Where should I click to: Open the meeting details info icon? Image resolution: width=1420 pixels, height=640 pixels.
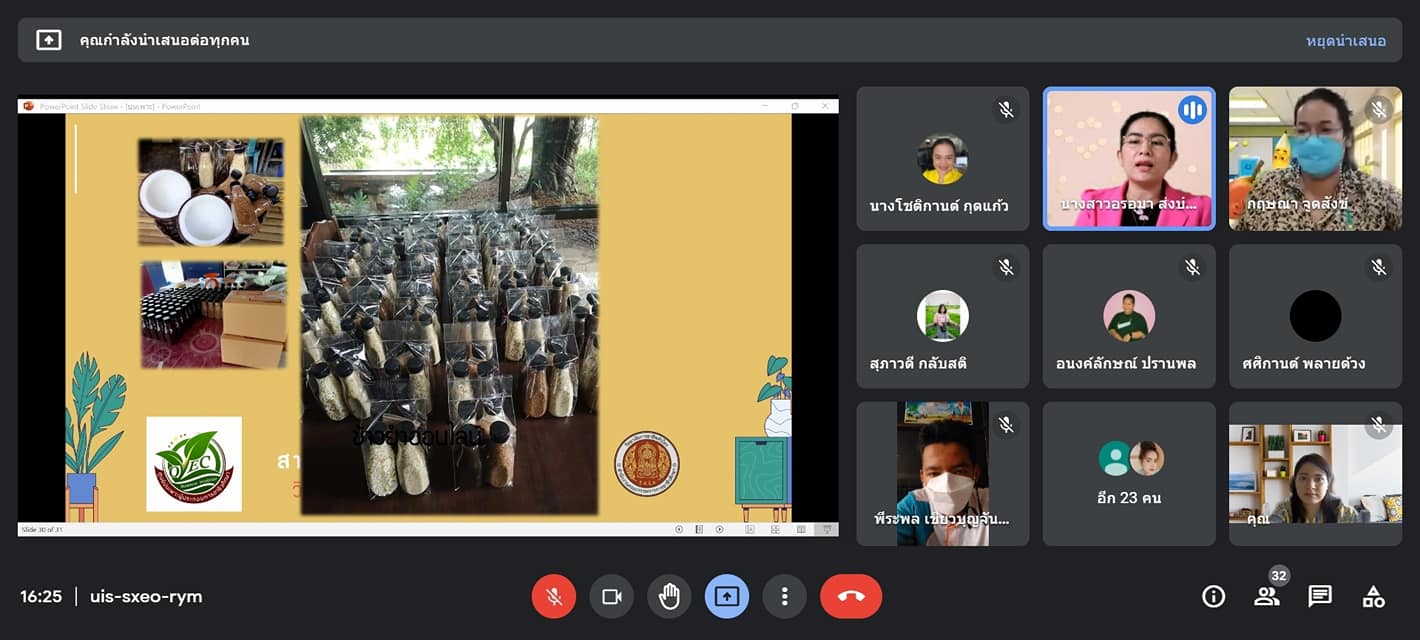tap(1213, 597)
